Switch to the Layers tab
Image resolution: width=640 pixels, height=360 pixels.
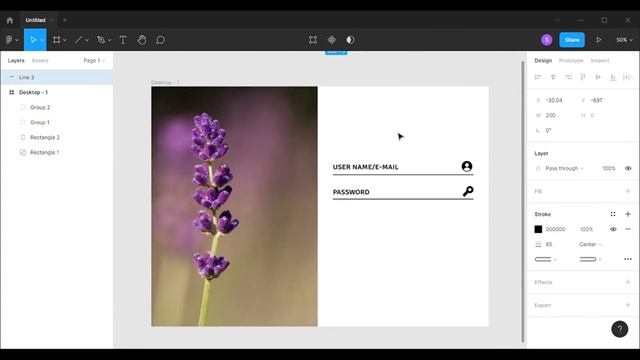[16, 60]
